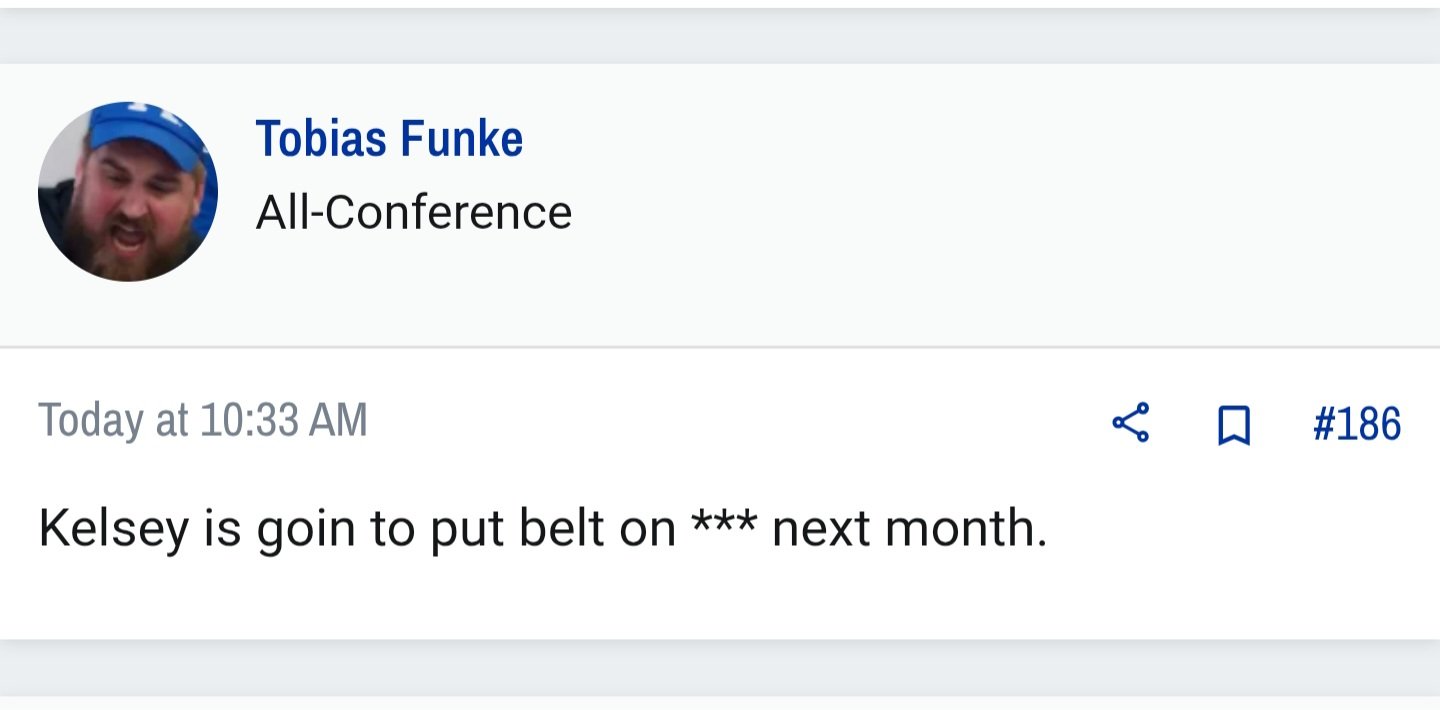Click the words next month in the post
This screenshot has height=710, width=1440.
(910, 529)
